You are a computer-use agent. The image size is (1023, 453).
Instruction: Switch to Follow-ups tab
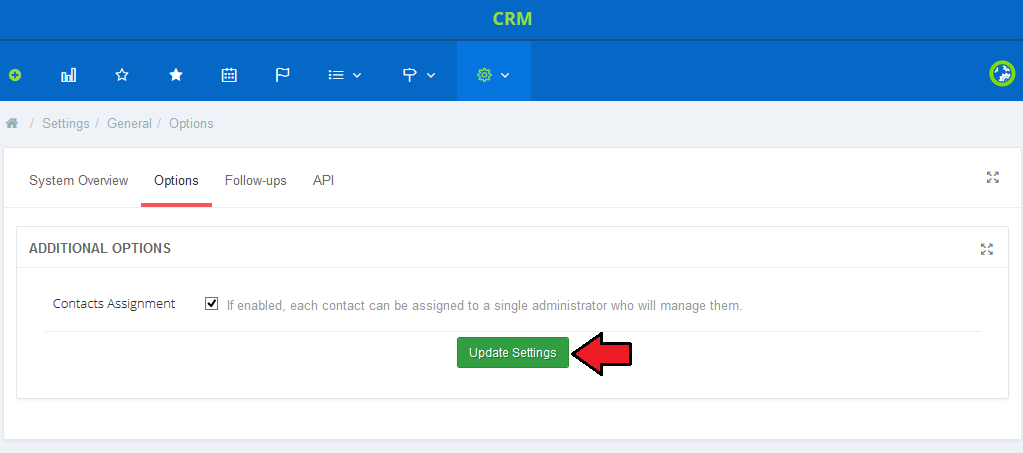(256, 181)
